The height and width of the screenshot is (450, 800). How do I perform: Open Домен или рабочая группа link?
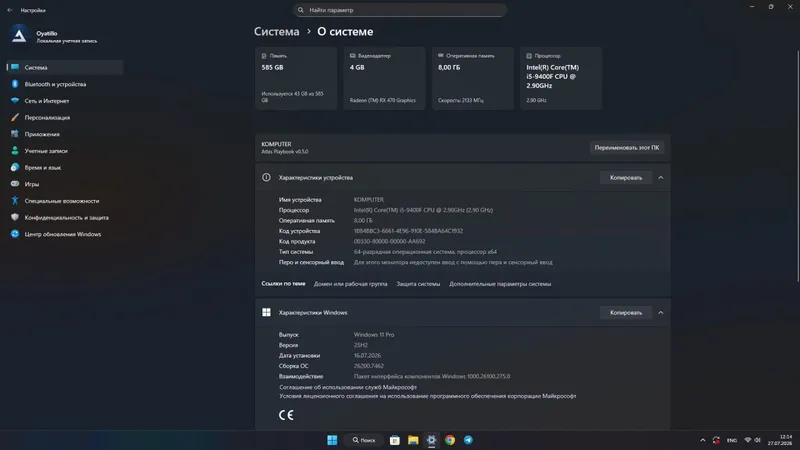click(x=351, y=284)
